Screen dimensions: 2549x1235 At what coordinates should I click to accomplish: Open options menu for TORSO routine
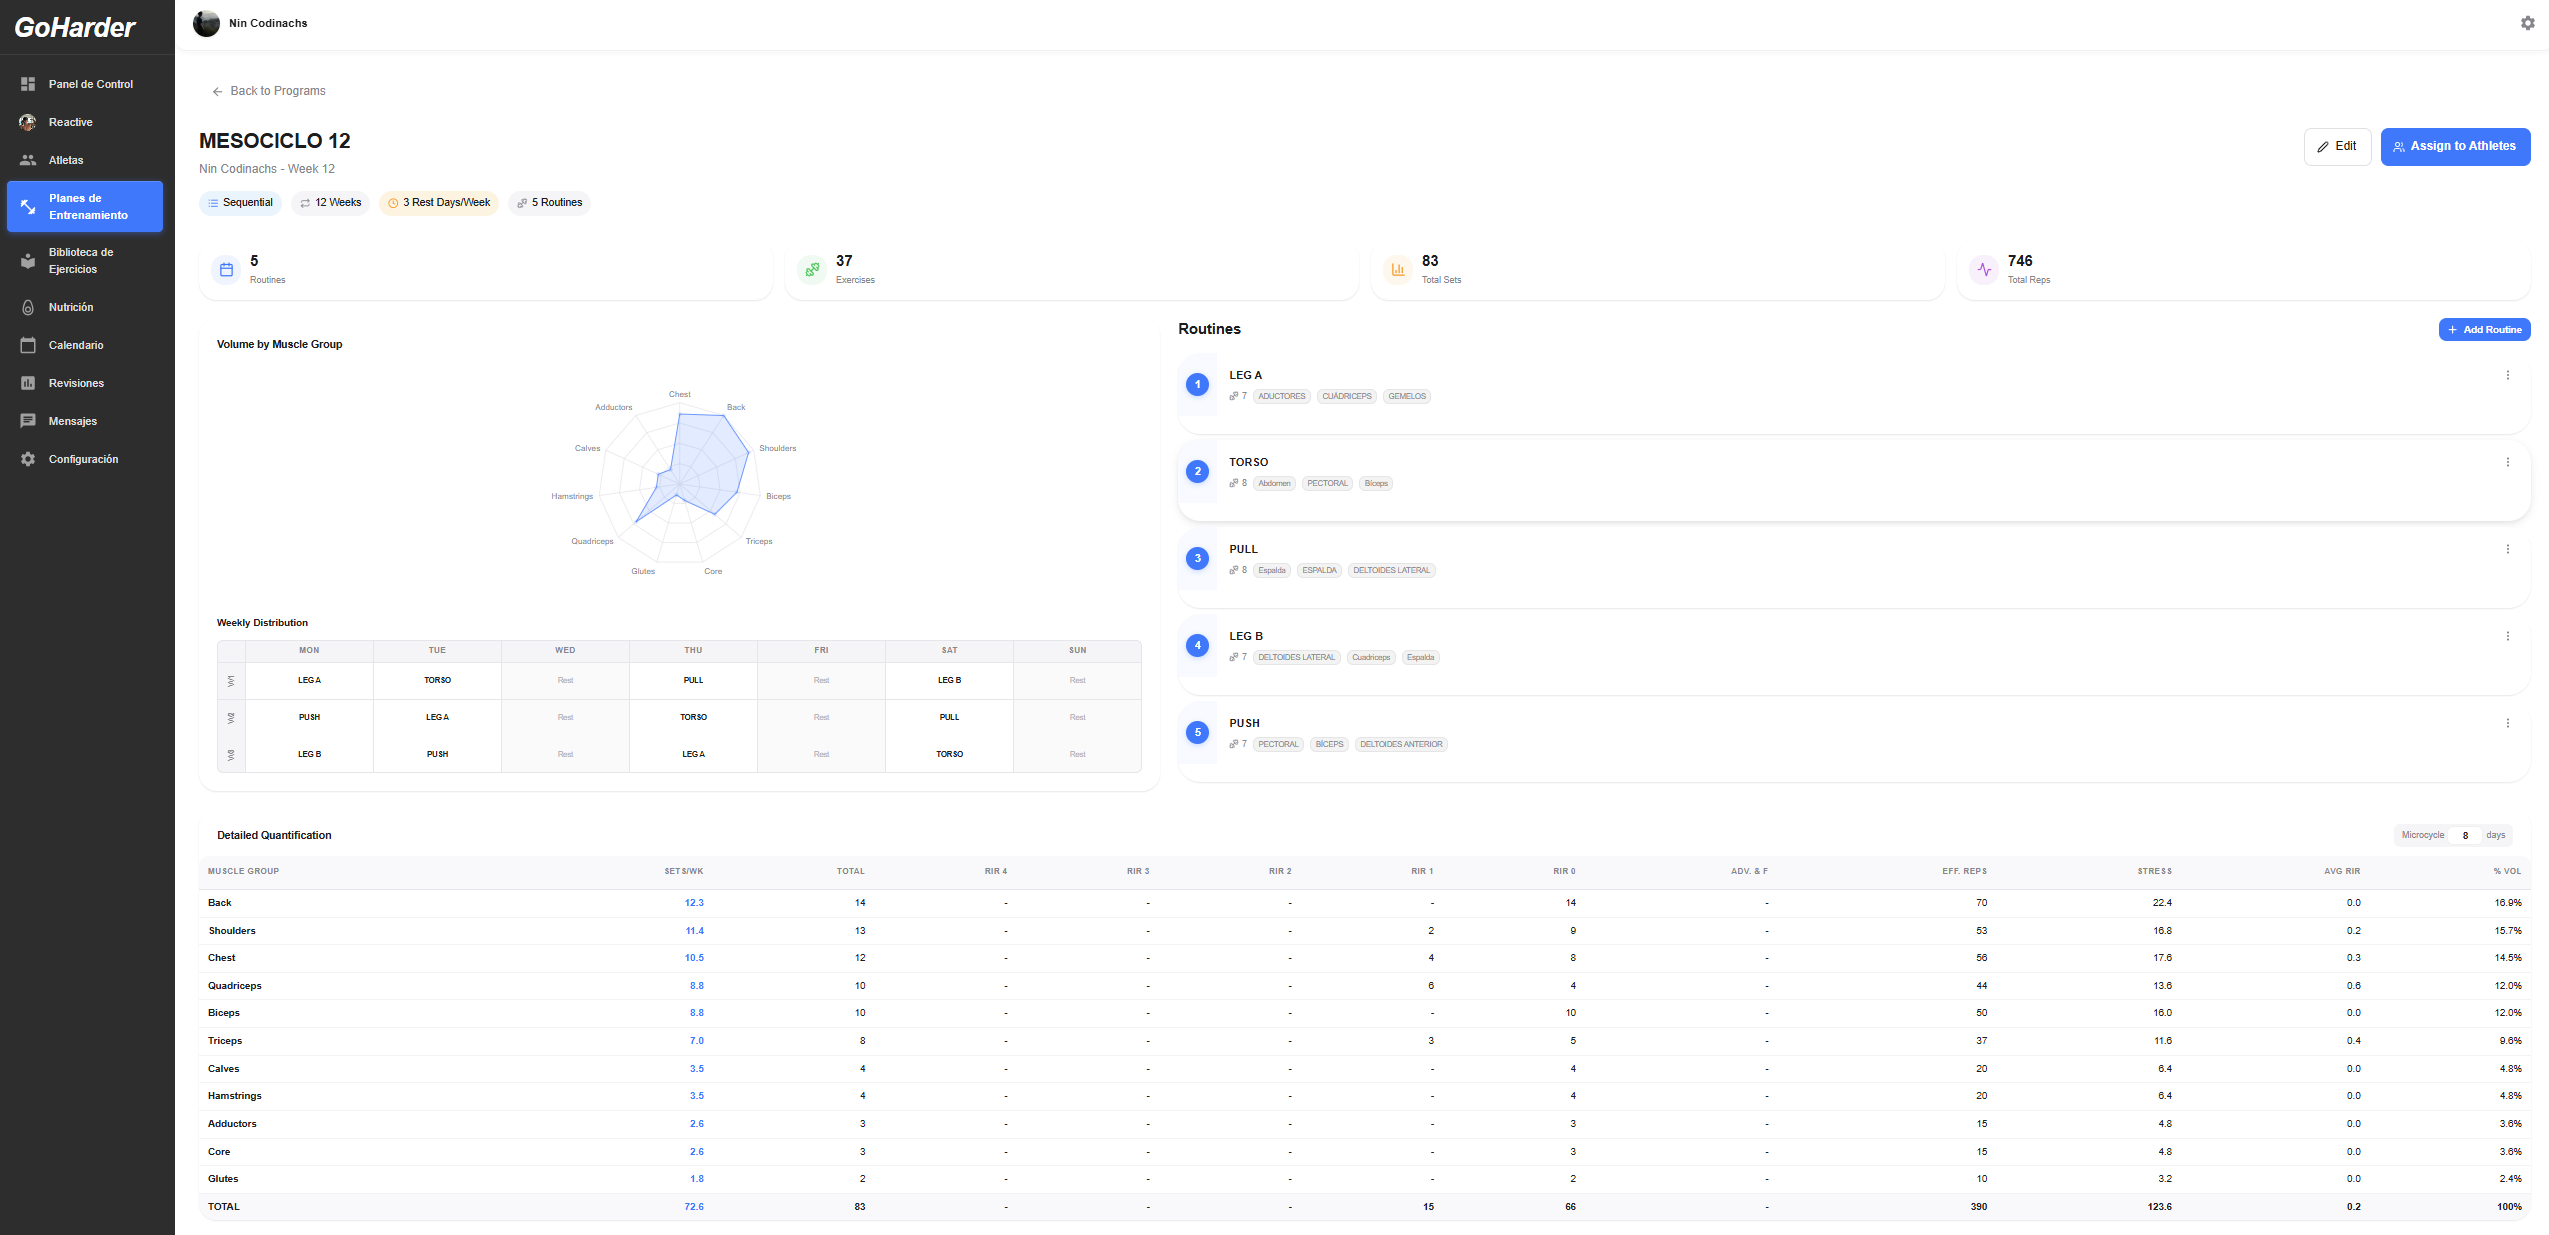(2507, 462)
